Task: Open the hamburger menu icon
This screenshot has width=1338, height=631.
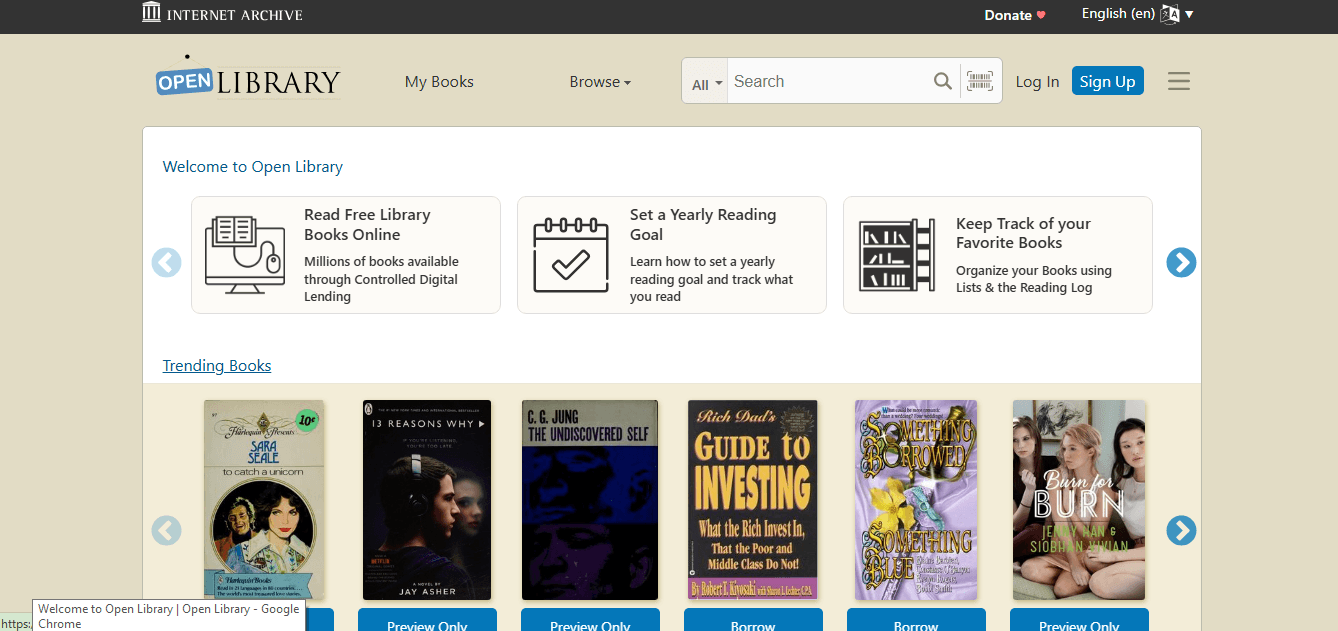Action: 1179,81
